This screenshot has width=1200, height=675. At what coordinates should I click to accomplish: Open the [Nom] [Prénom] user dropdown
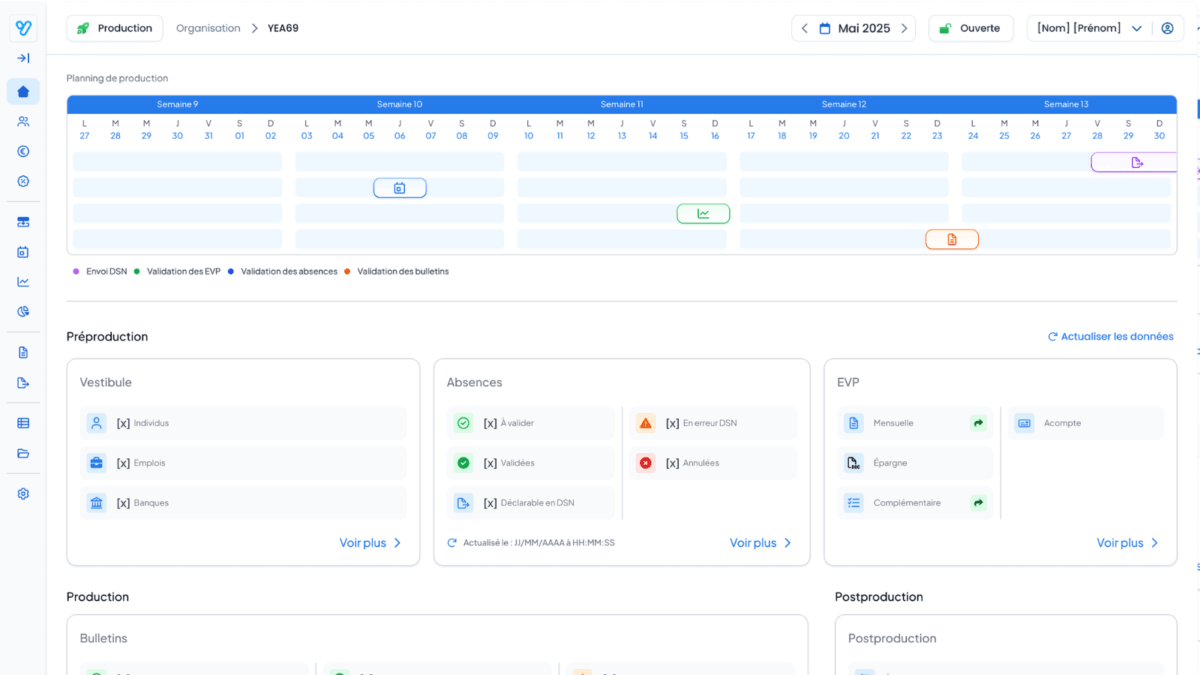click(1089, 28)
